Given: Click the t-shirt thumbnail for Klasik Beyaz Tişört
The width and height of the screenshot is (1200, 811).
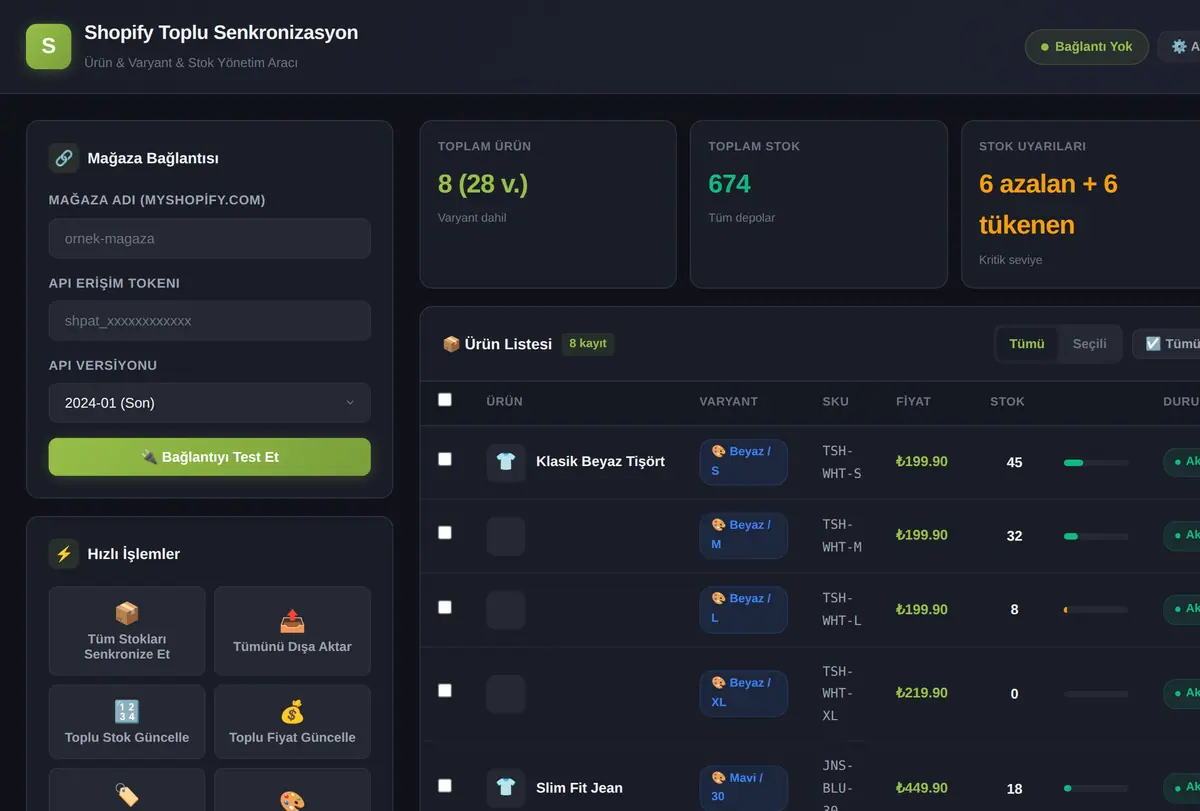Looking at the screenshot, I should tap(506, 462).
